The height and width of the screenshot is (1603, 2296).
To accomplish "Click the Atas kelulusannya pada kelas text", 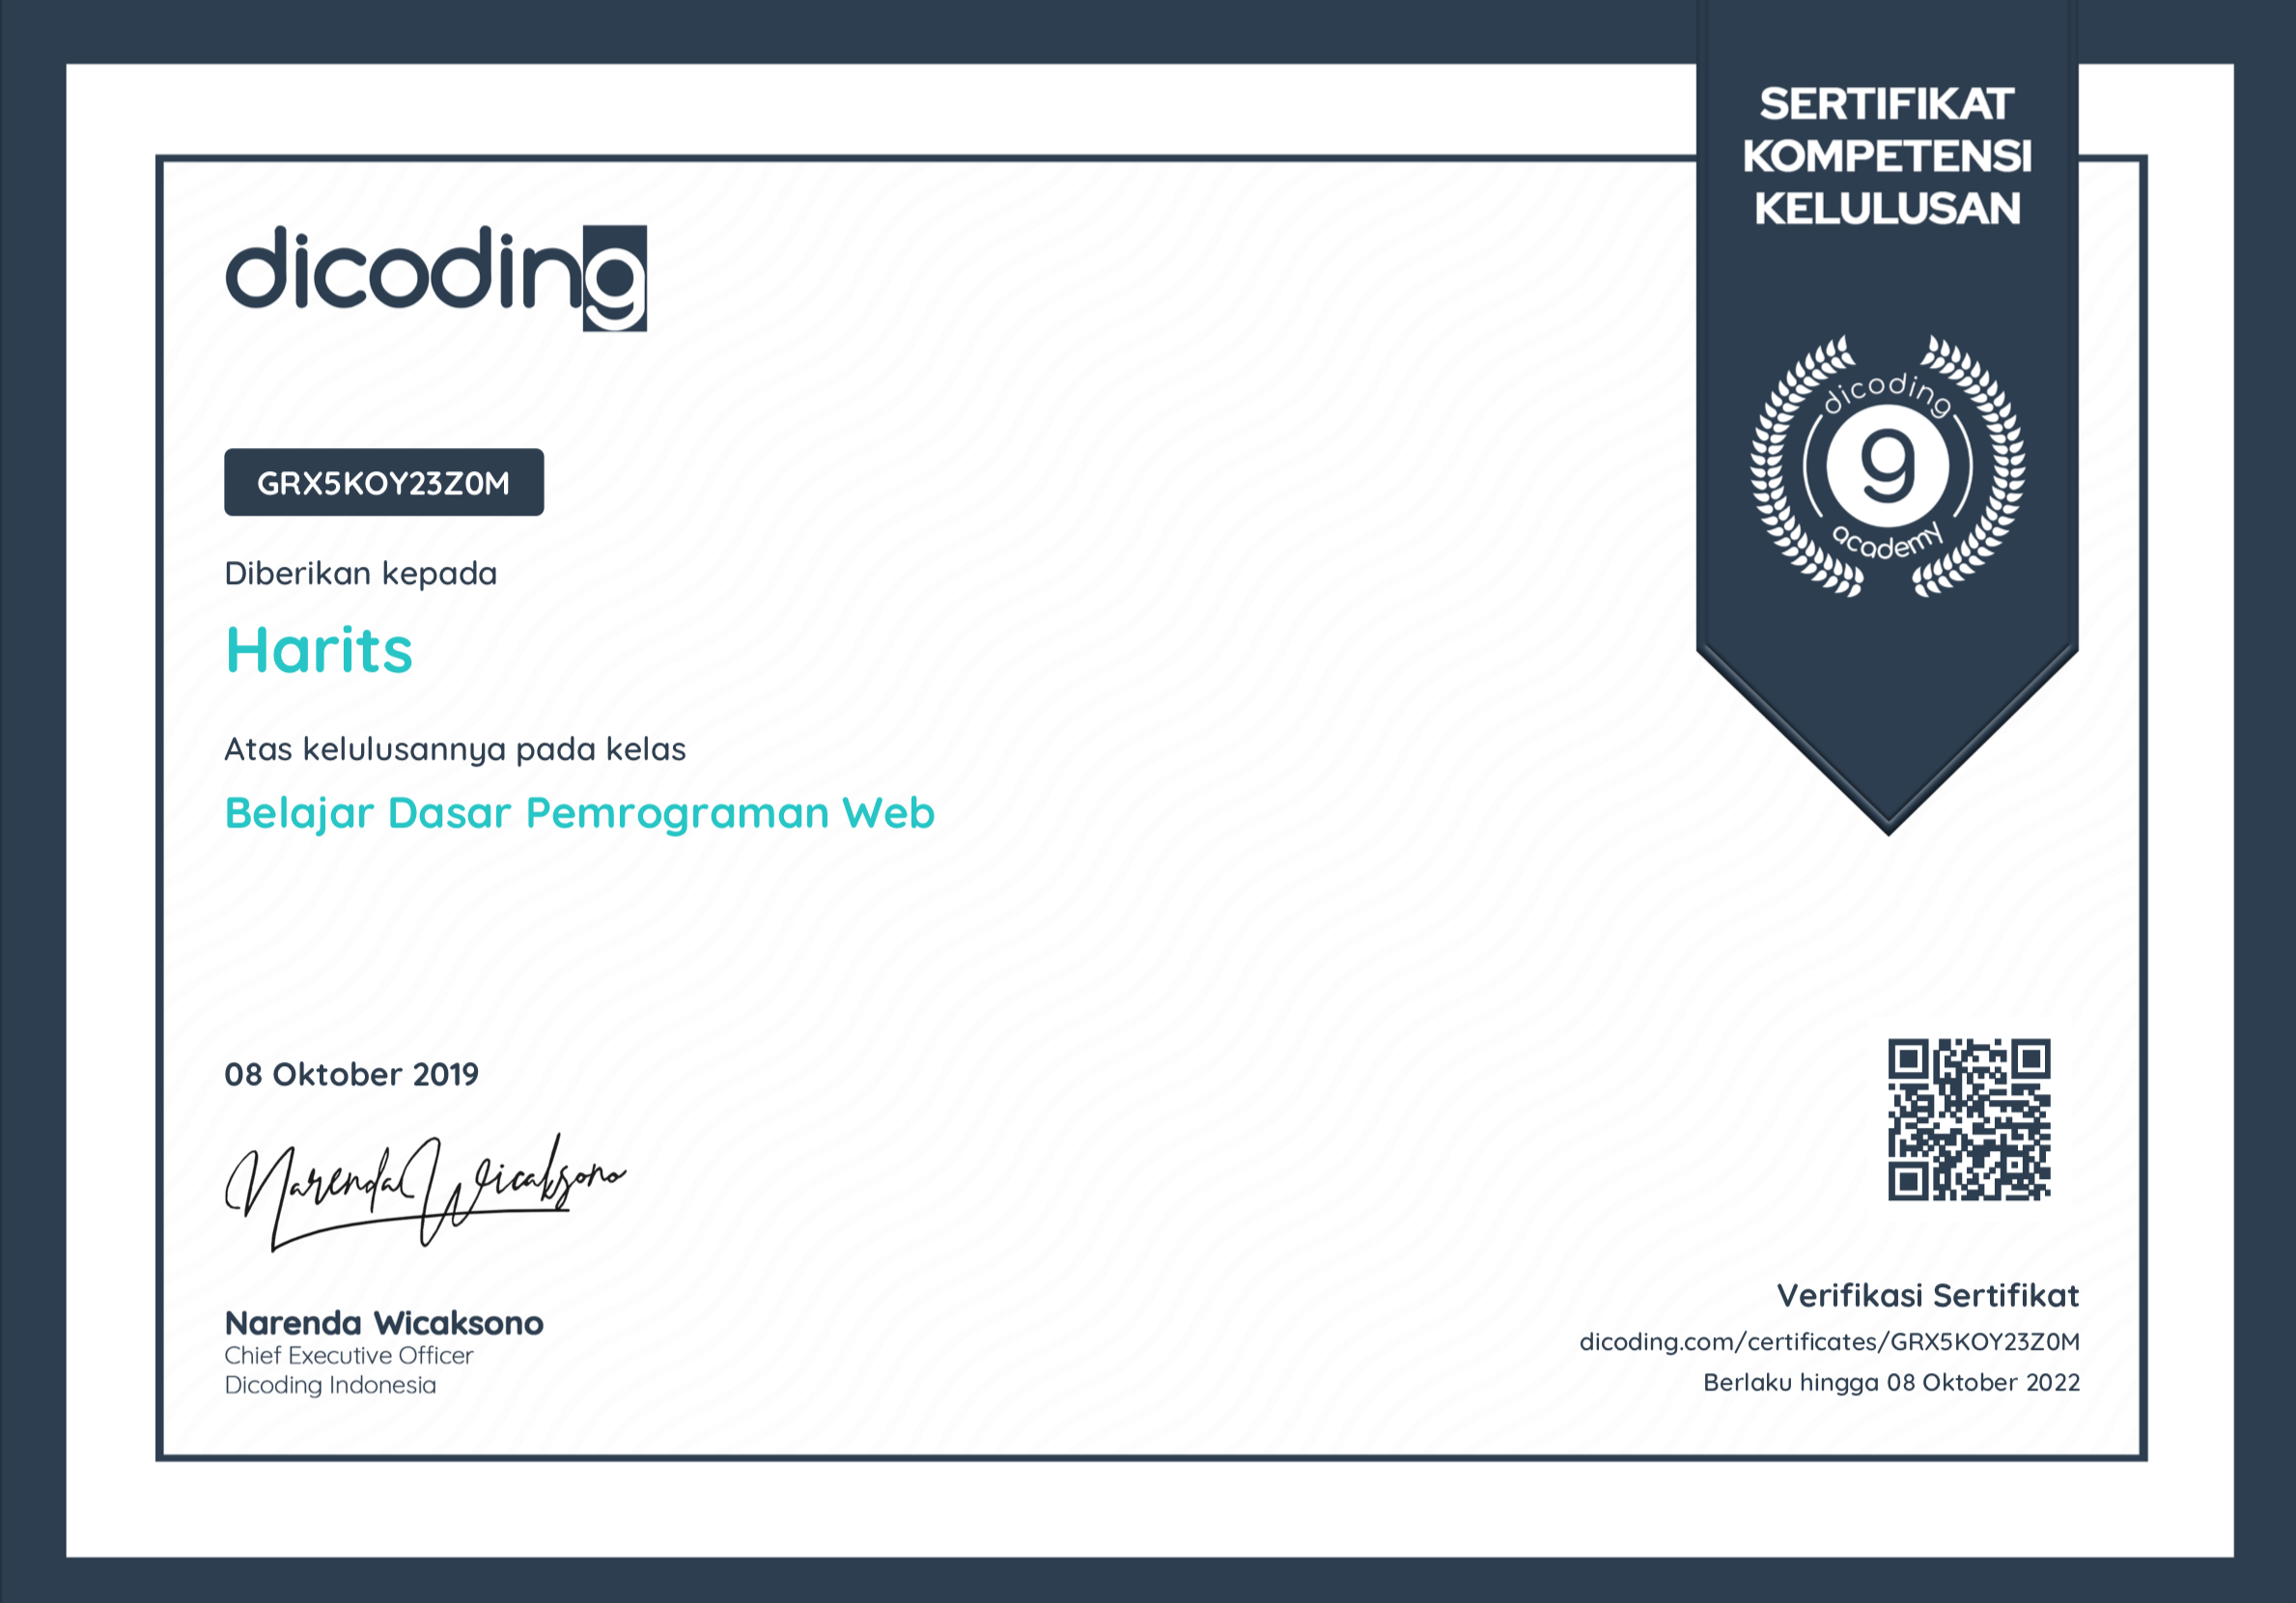I will (455, 750).
